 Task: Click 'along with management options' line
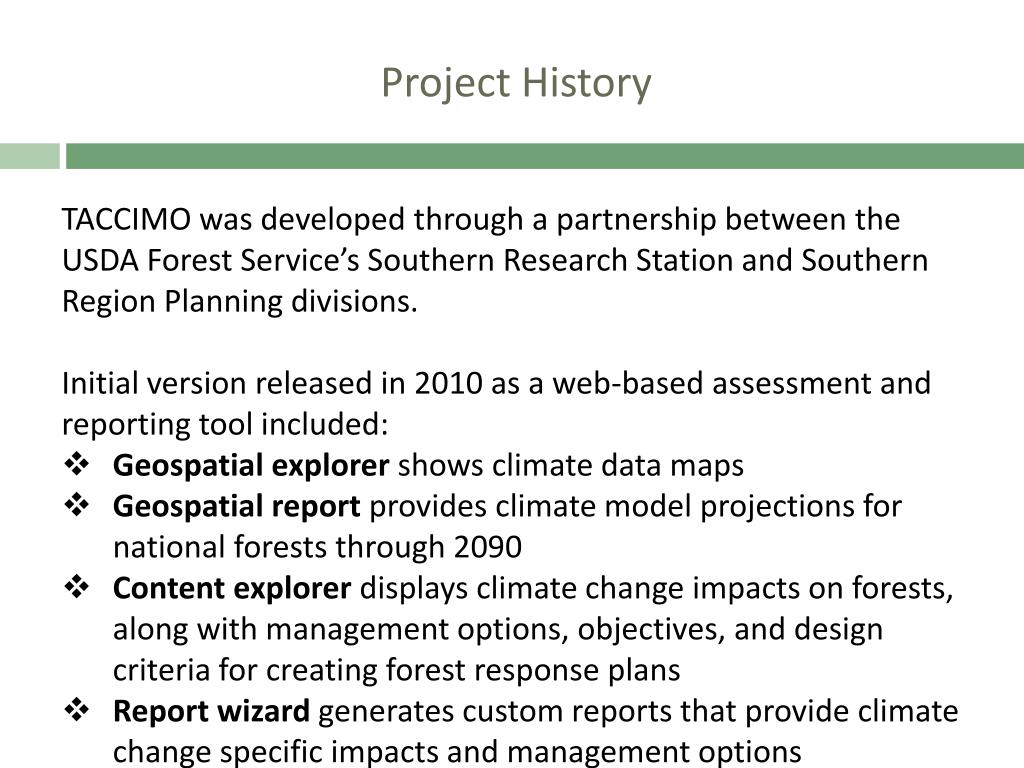(498, 630)
